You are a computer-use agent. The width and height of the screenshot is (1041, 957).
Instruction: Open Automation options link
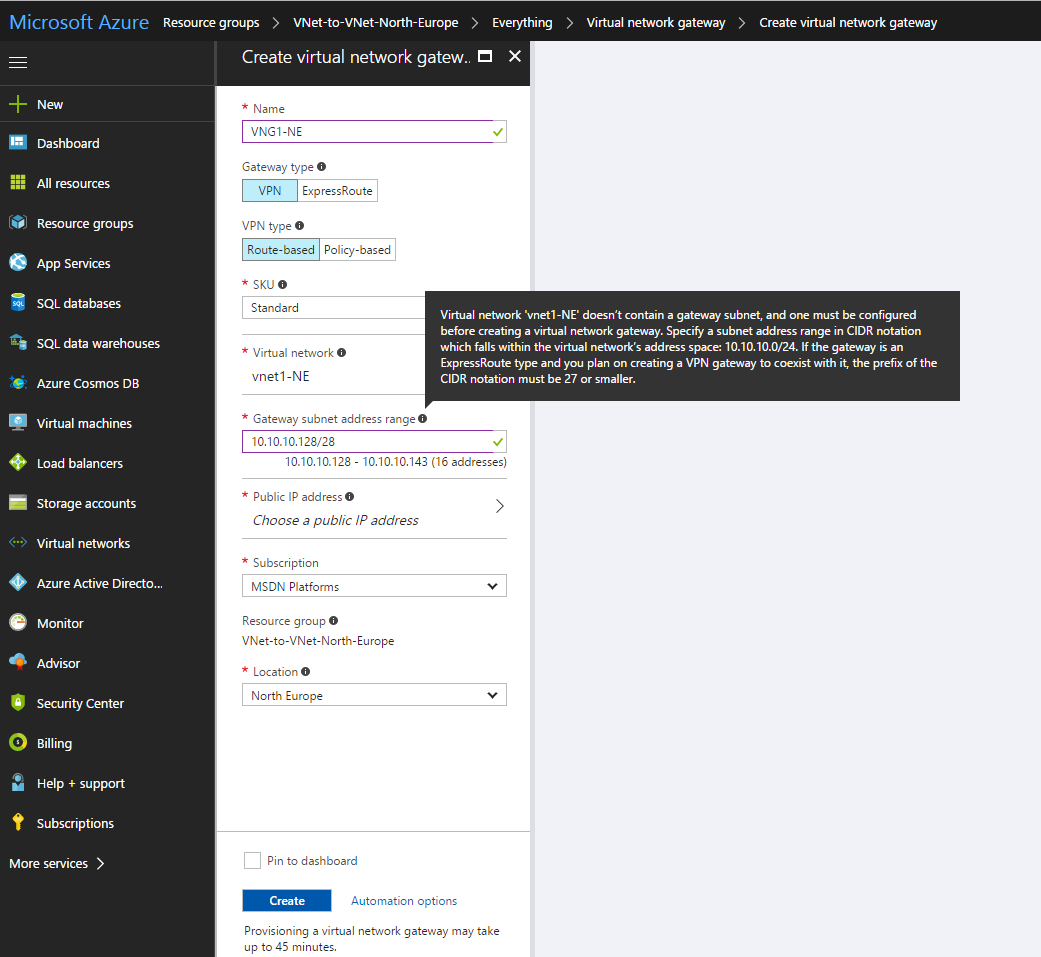404,901
